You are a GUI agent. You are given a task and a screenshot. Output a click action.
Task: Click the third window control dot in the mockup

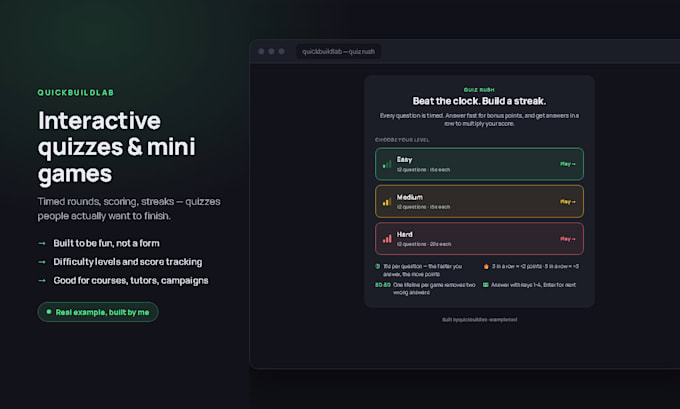click(x=281, y=51)
